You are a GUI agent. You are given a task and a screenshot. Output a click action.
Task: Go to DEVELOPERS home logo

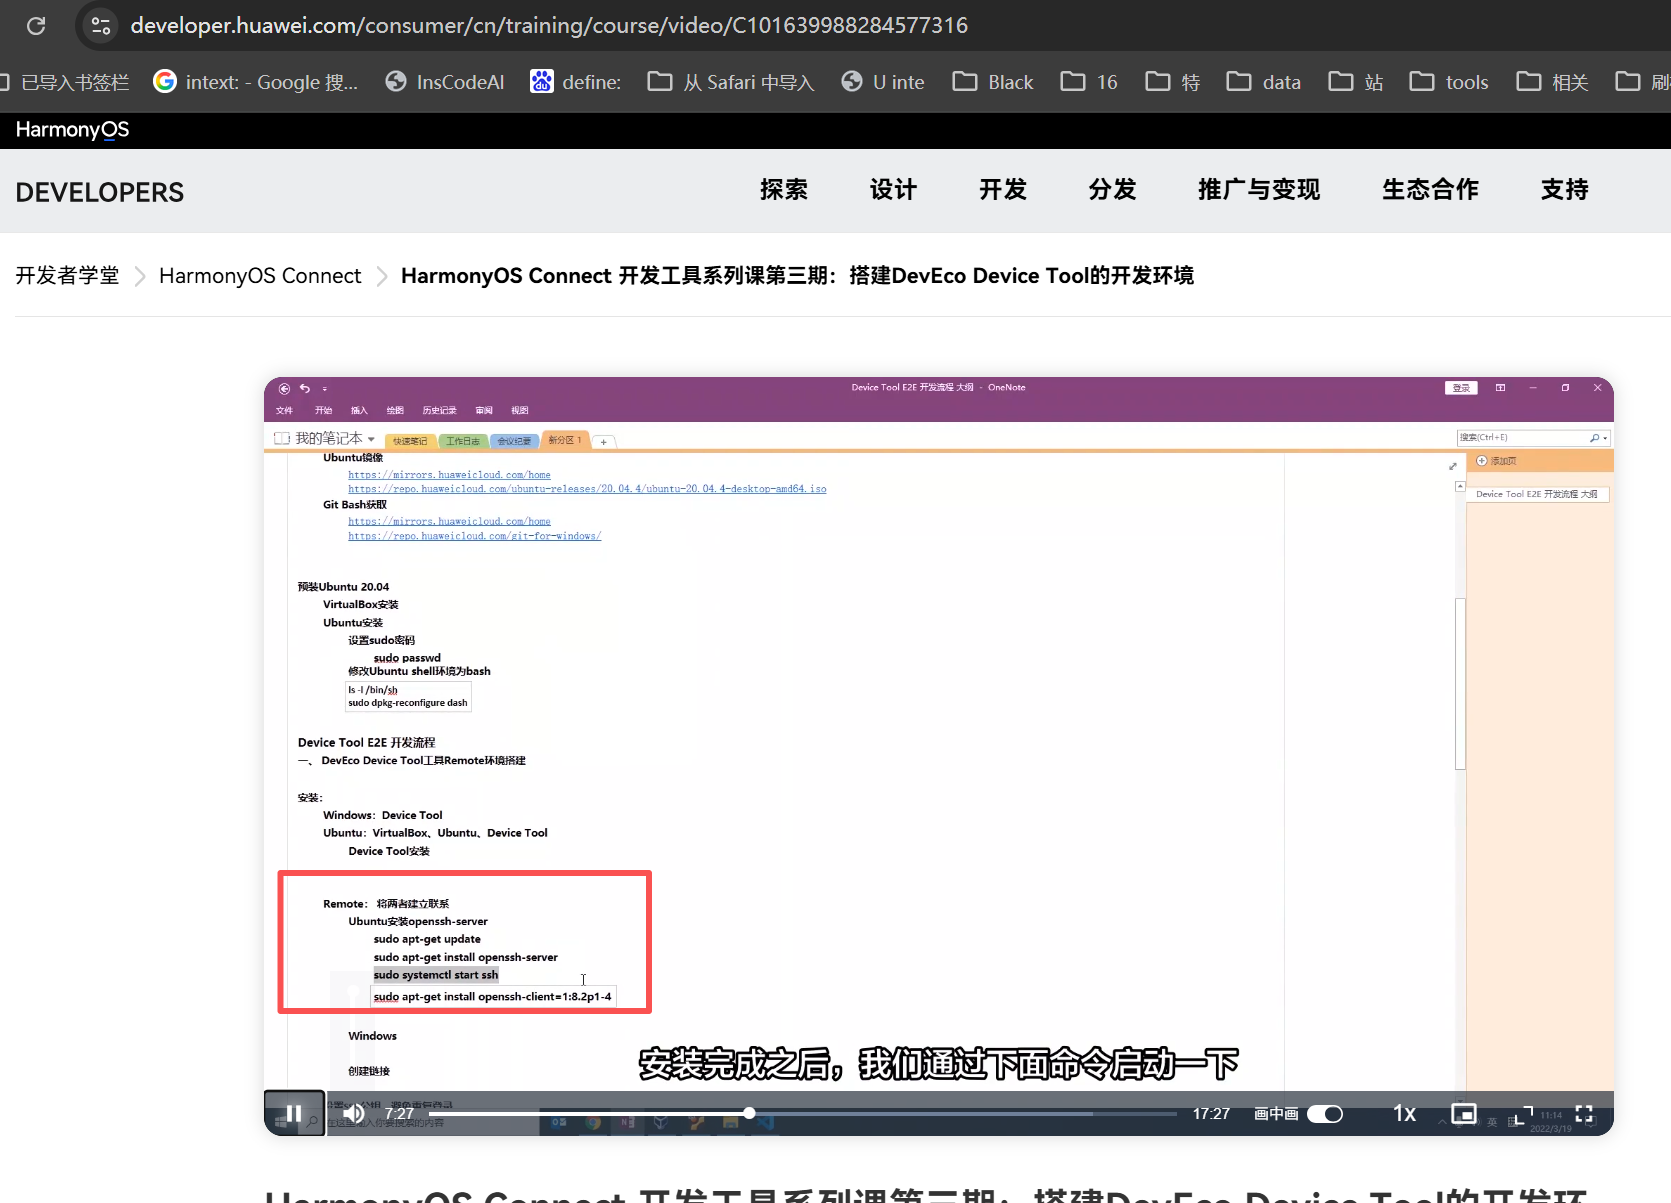[x=100, y=192]
